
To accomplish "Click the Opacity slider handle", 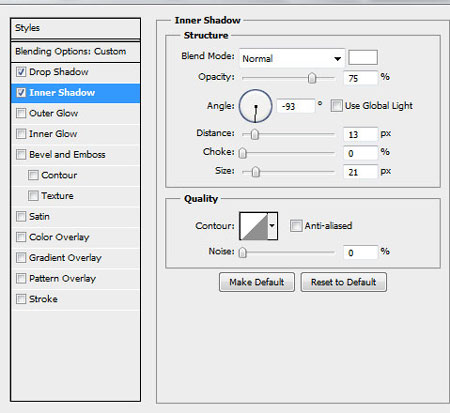I will (x=312, y=78).
